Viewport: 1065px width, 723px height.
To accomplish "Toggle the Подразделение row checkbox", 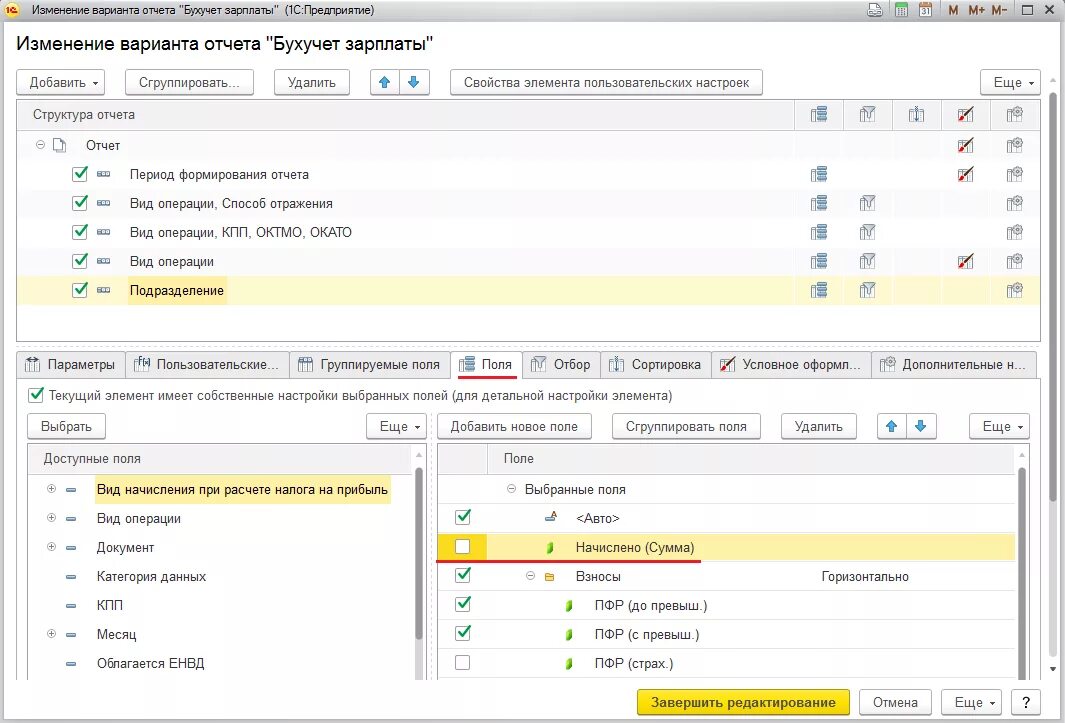I will [79, 289].
